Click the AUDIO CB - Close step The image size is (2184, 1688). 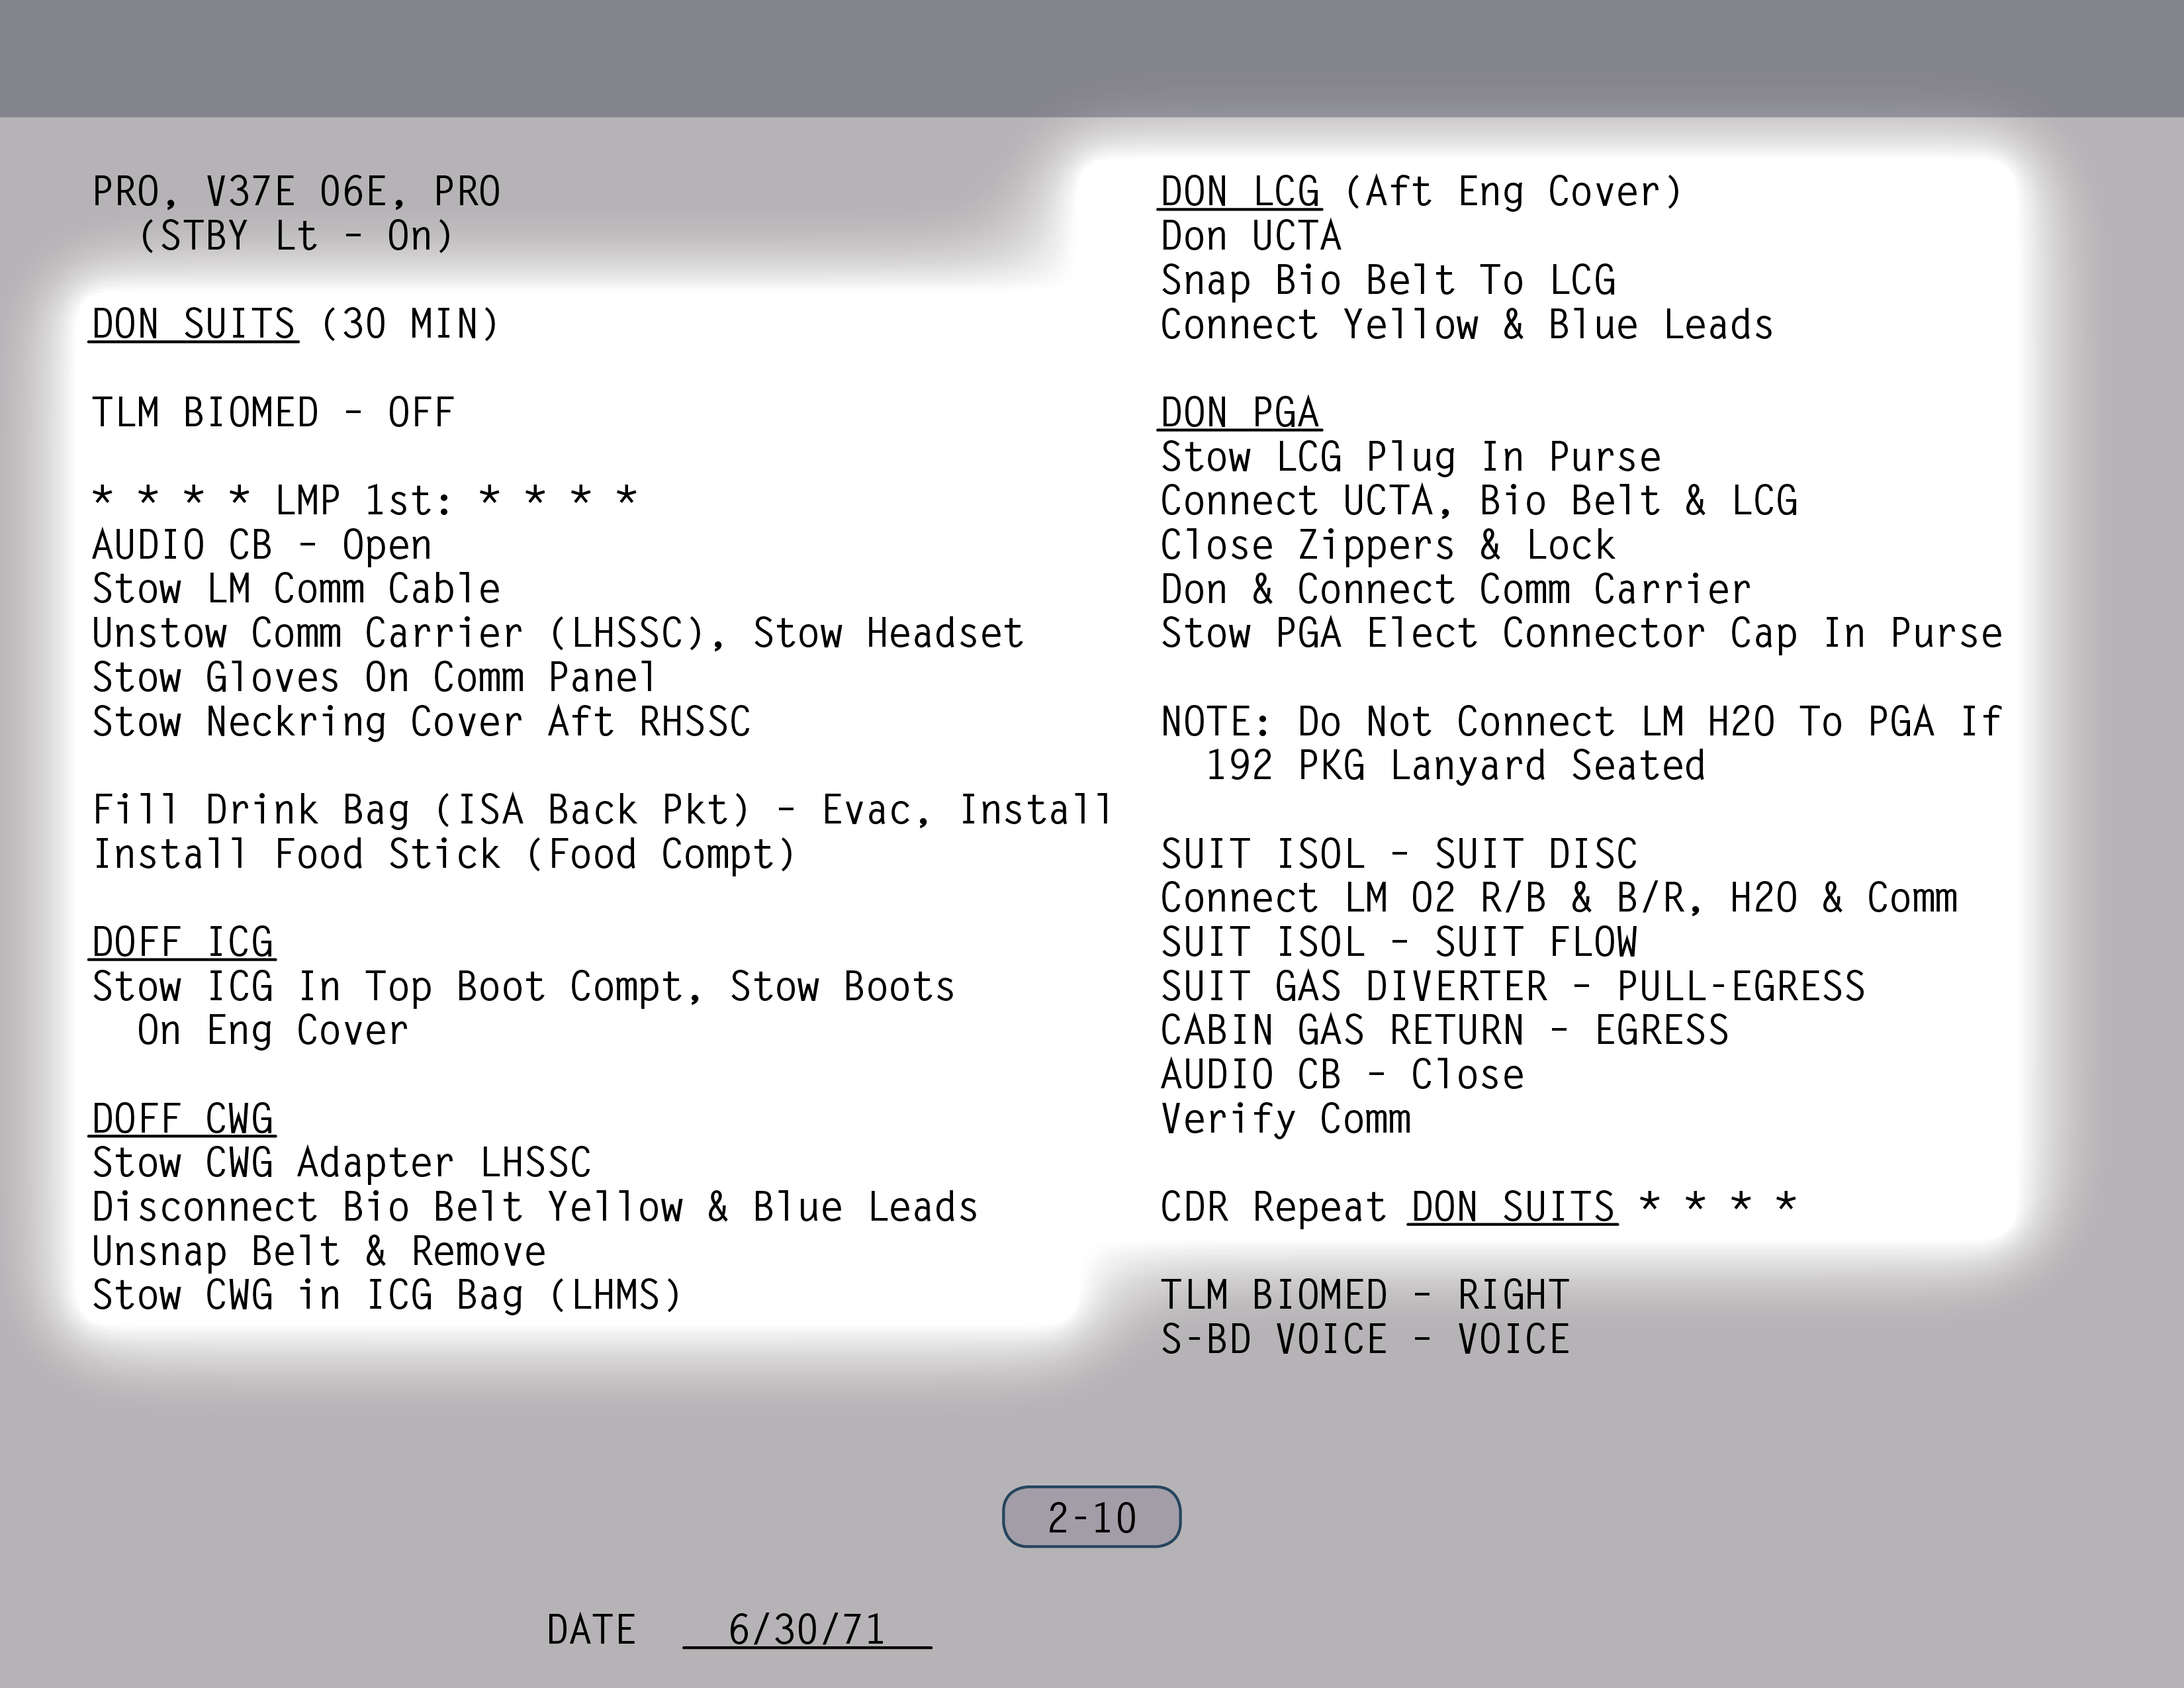[x=1342, y=1074]
